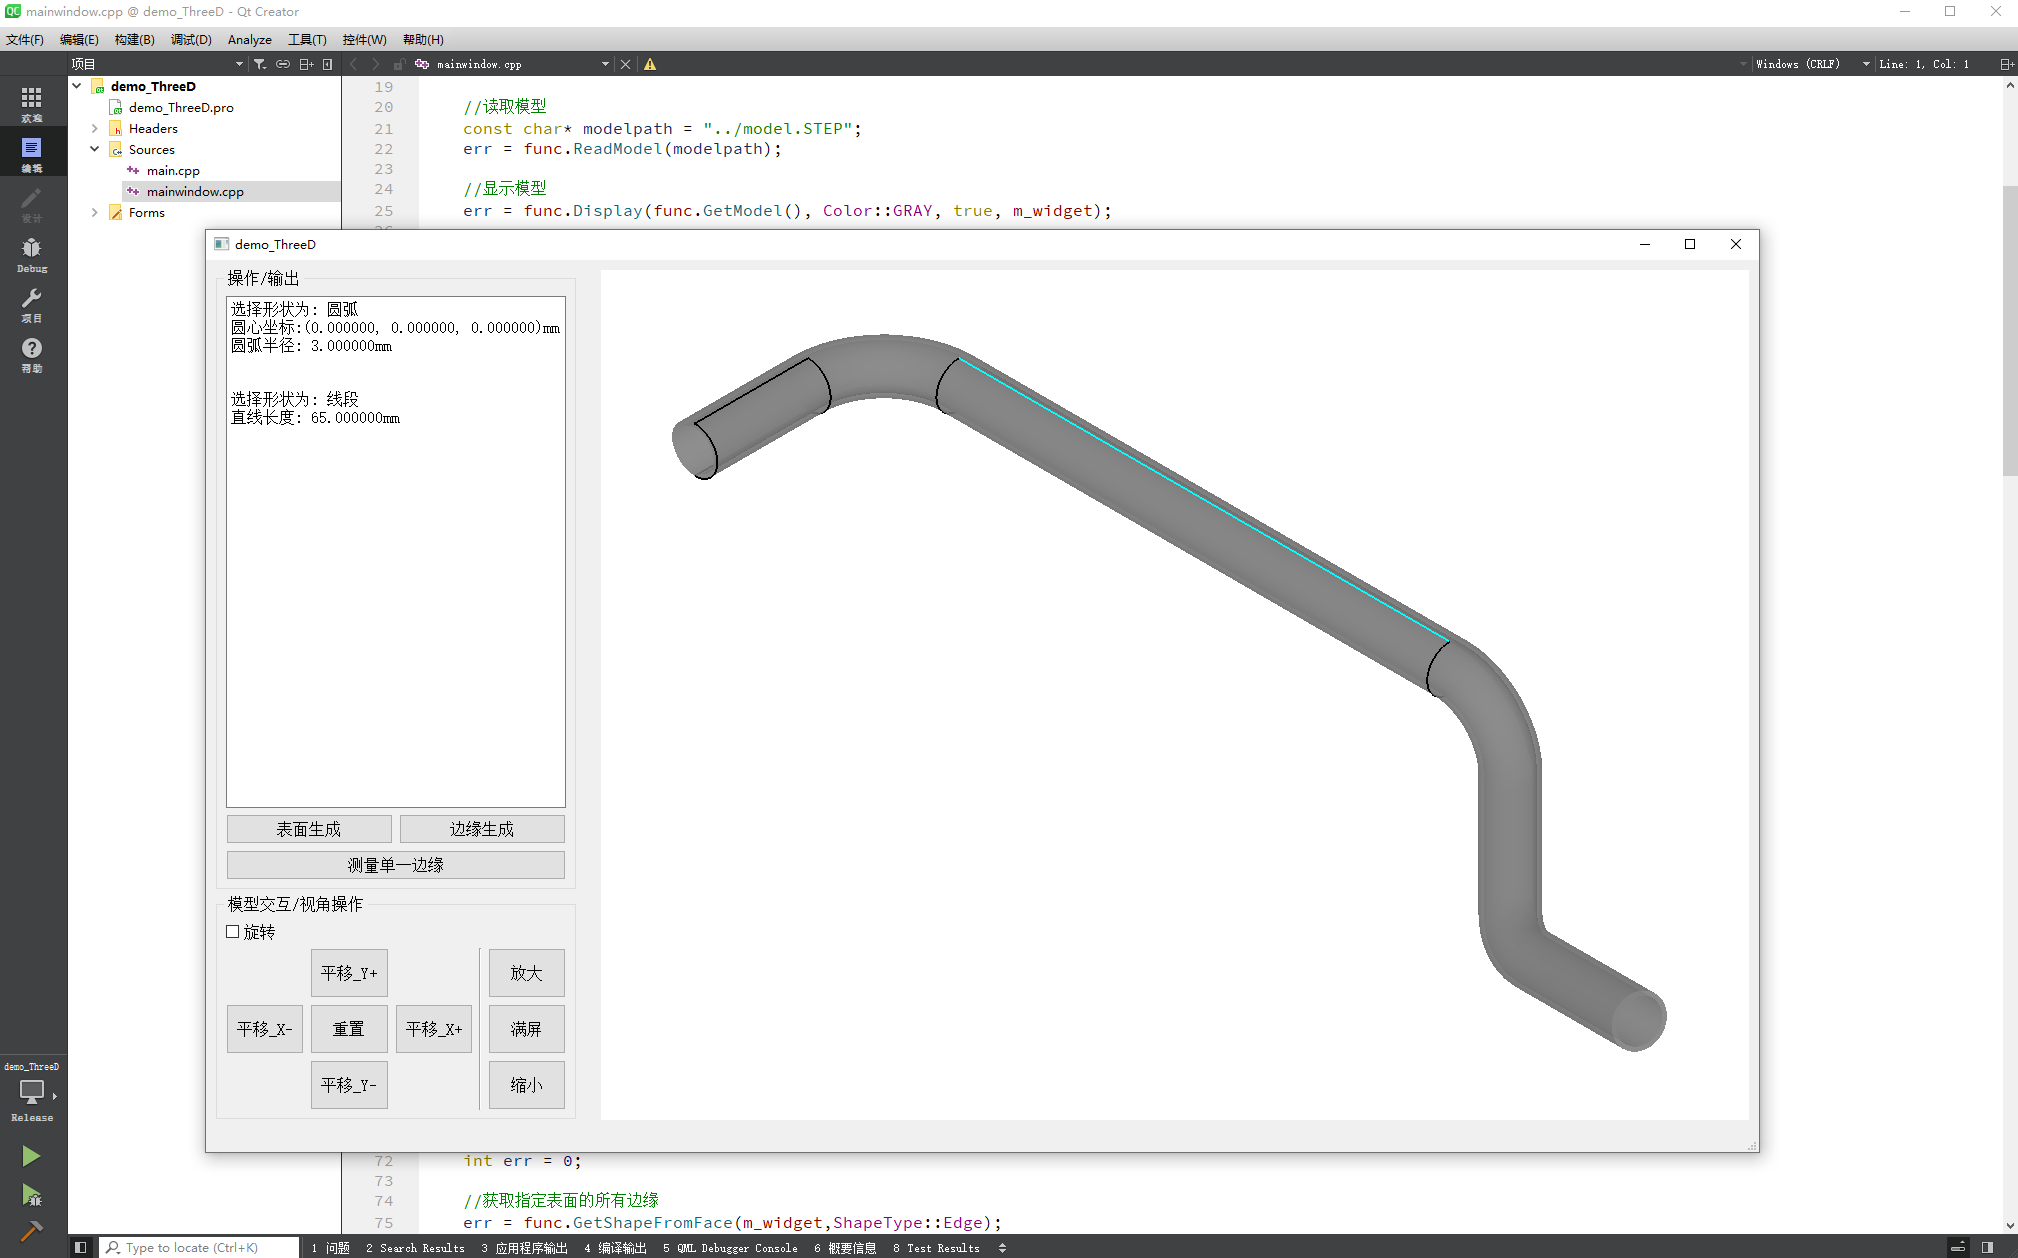Click the filter tree icon in project panel
2018x1258 pixels.
point(260,64)
